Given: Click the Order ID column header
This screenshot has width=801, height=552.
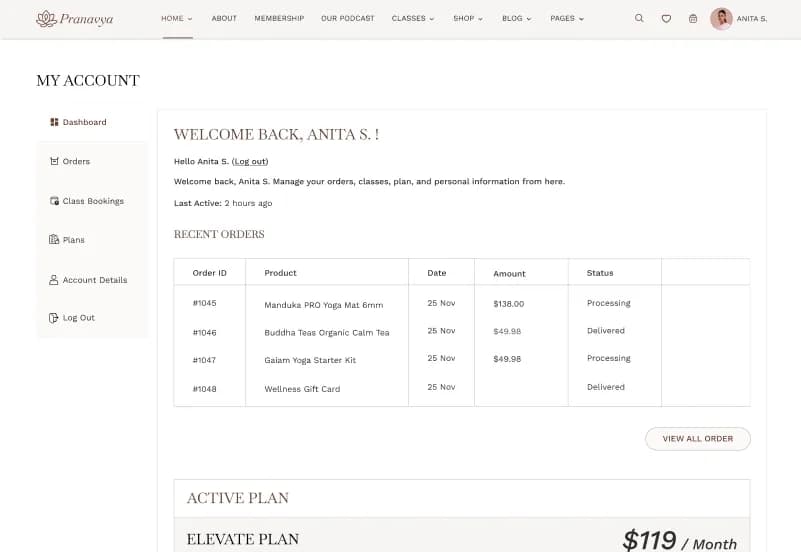Looking at the screenshot, I should [209, 273].
